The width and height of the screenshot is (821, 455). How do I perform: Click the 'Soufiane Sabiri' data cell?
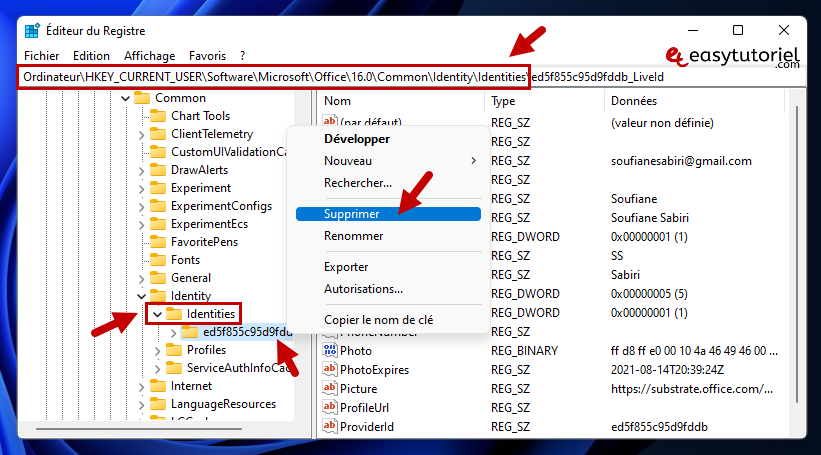pos(649,217)
